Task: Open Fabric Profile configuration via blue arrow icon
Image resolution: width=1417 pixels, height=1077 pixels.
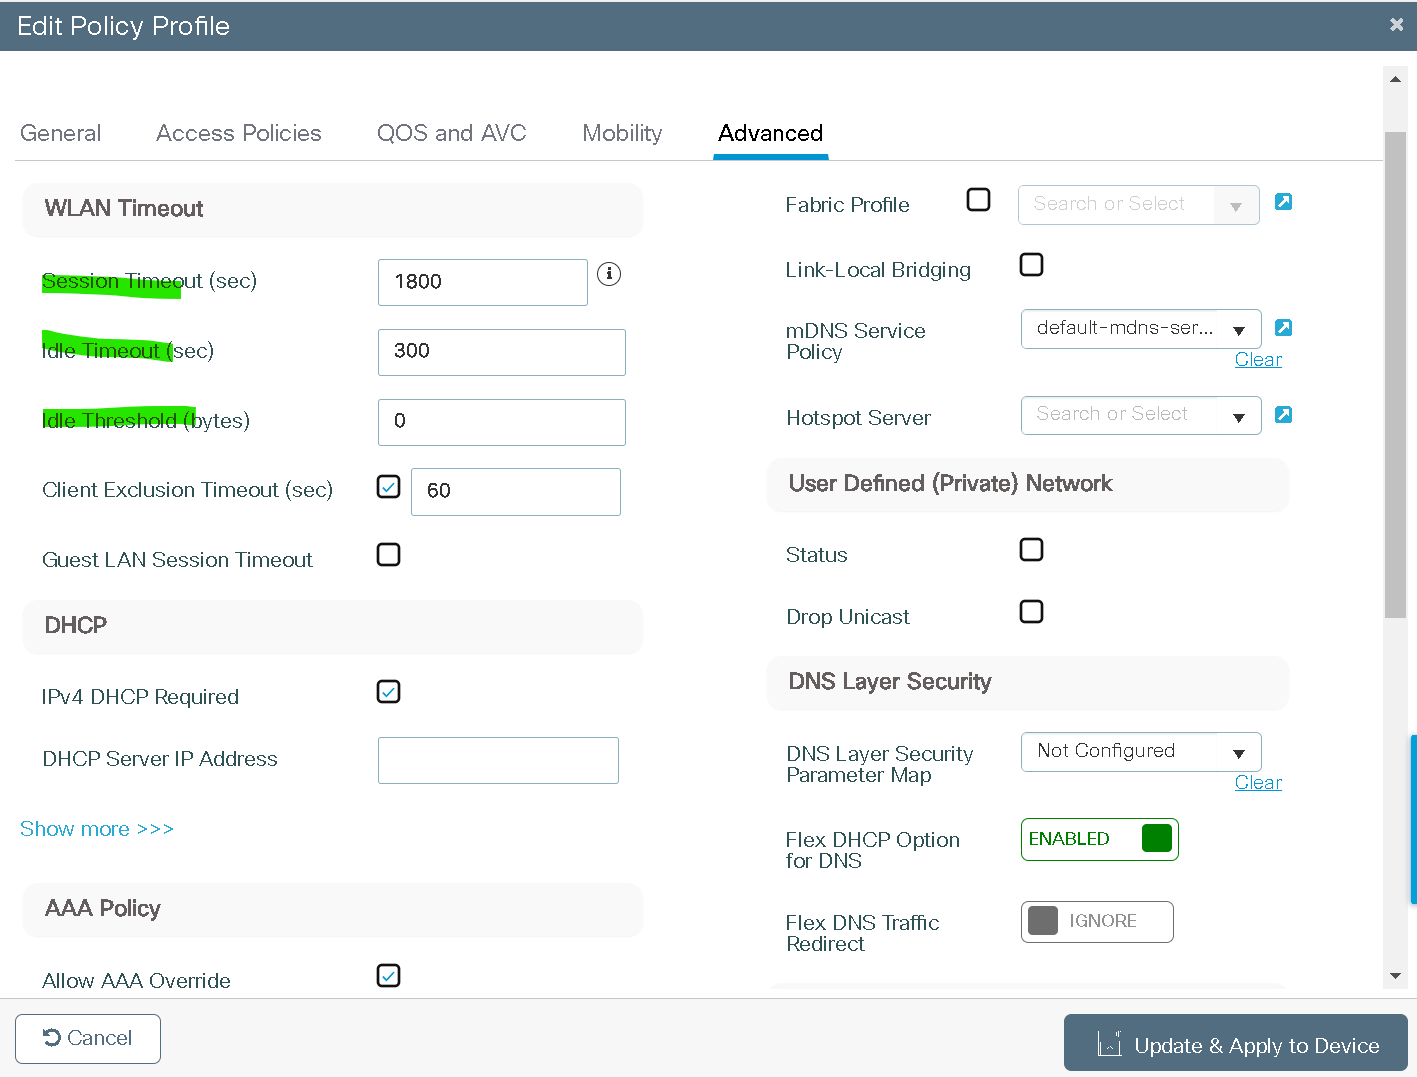Action: (1283, 201)
